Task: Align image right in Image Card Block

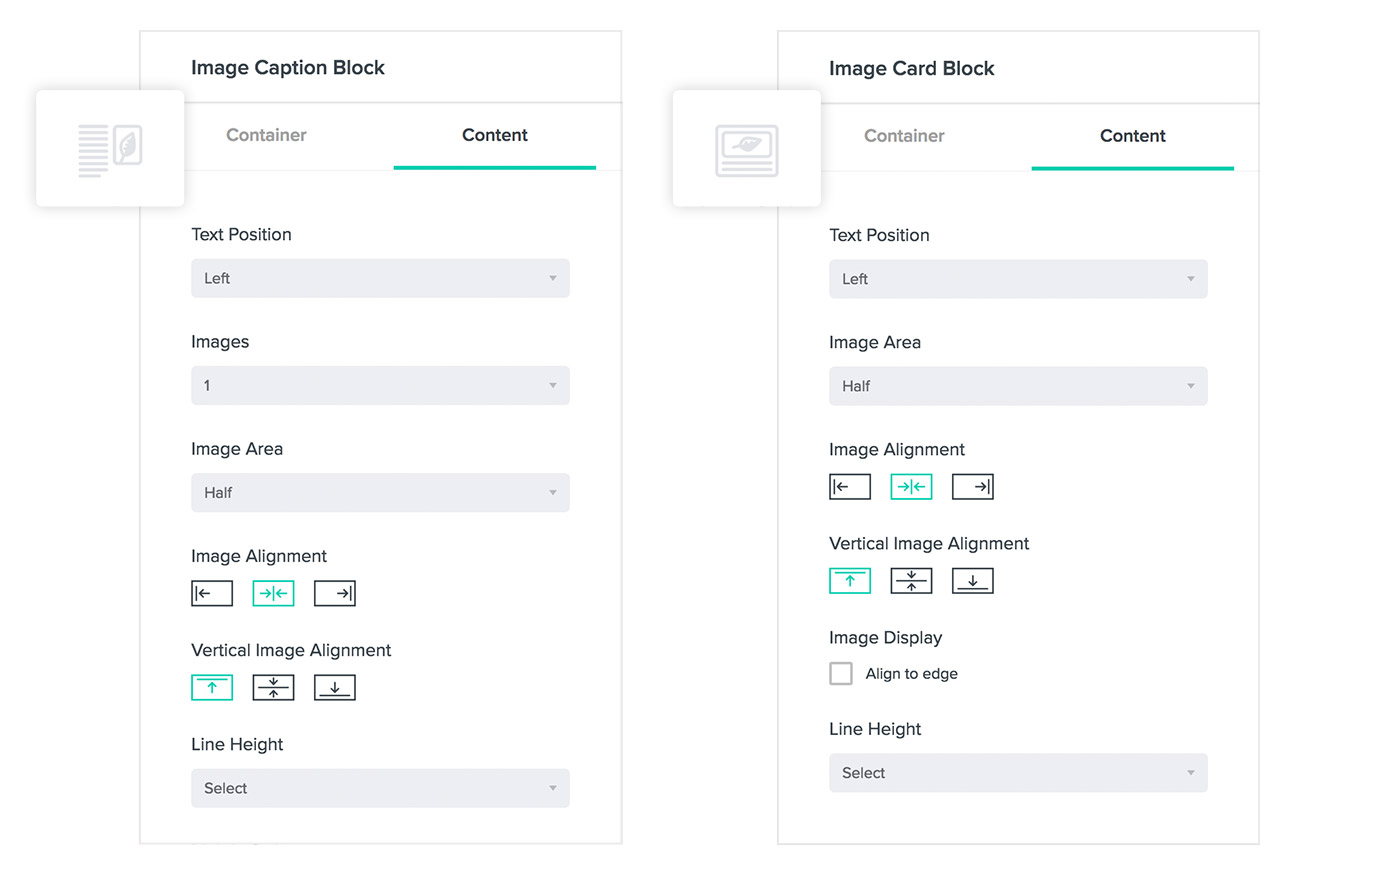Action: click(x=973, y=487)
